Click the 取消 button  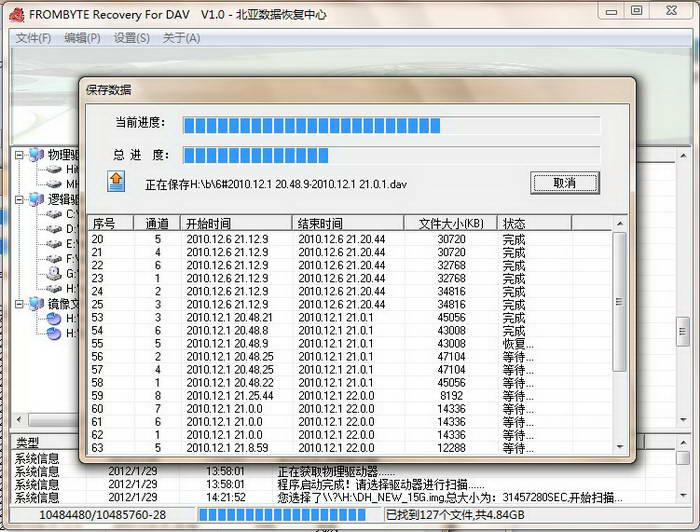click(x=565, y=183)
